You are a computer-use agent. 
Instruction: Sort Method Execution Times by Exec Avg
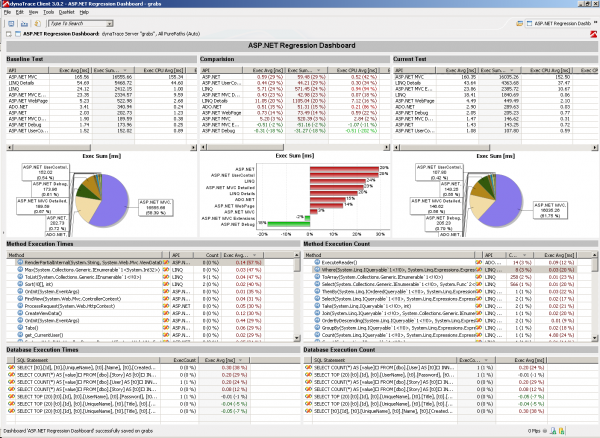(x=241, y=255)
